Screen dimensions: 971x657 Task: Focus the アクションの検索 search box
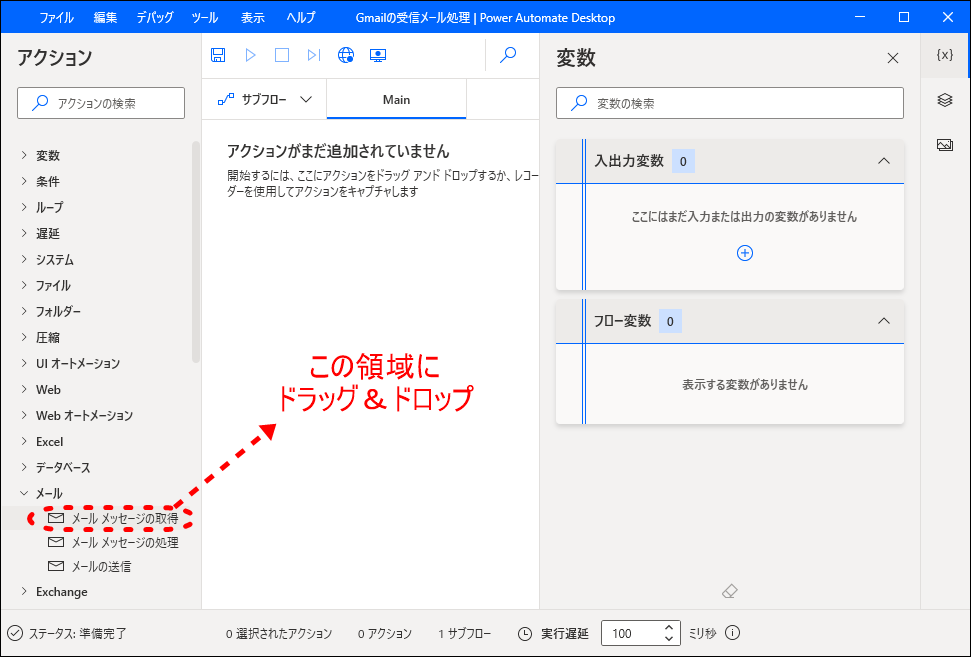pyautogui.click(x=101, y=103)
